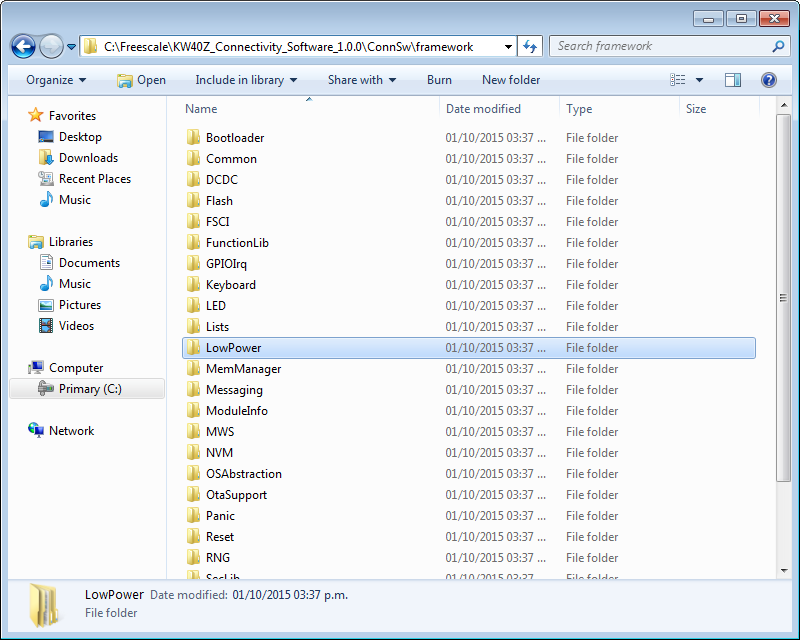Change your view icon button
The image size is (800, 640).
pyautogui.click(x=678, y=80)
